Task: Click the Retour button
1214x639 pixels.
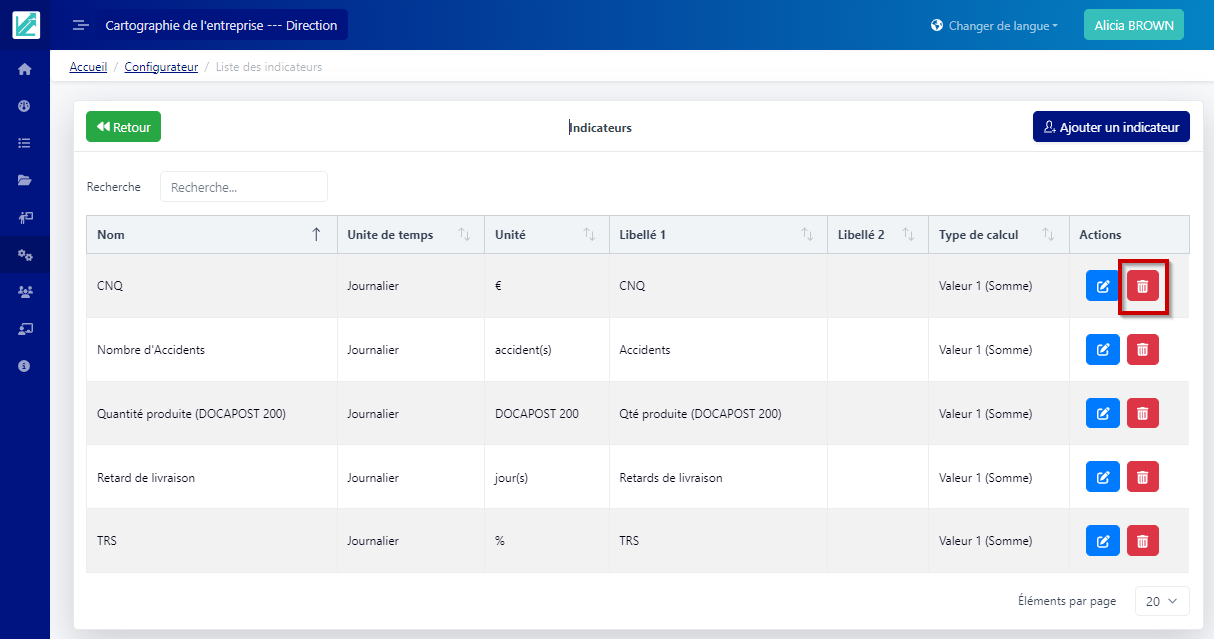Action: 123,127
